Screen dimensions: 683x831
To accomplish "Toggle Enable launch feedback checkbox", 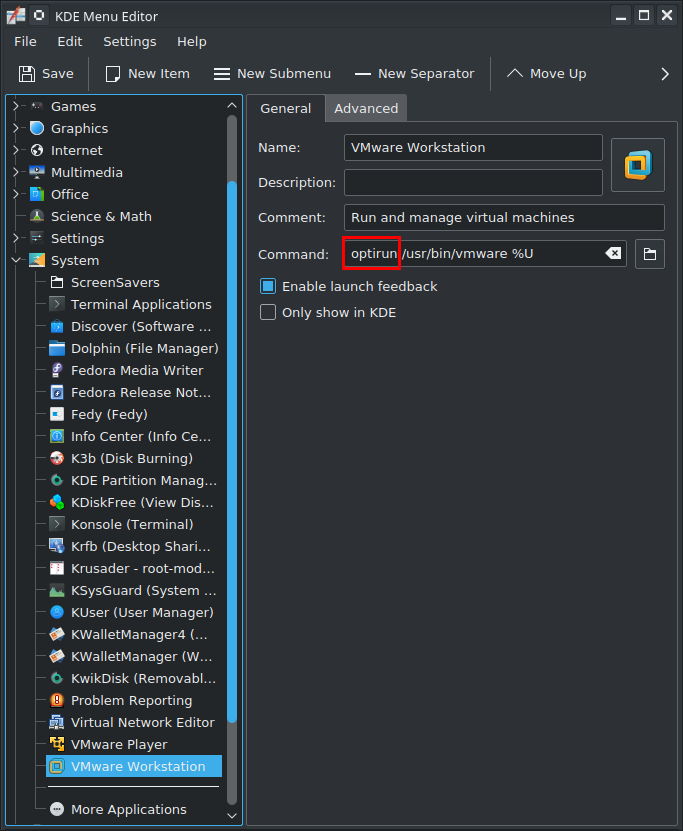I will (x=268, y=287).
